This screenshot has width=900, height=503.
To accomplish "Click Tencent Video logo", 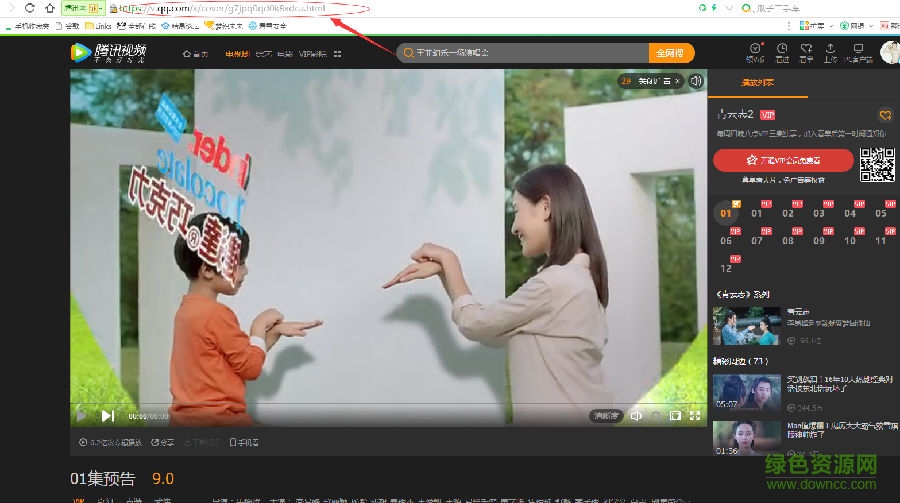I will (x=109, y=53).
